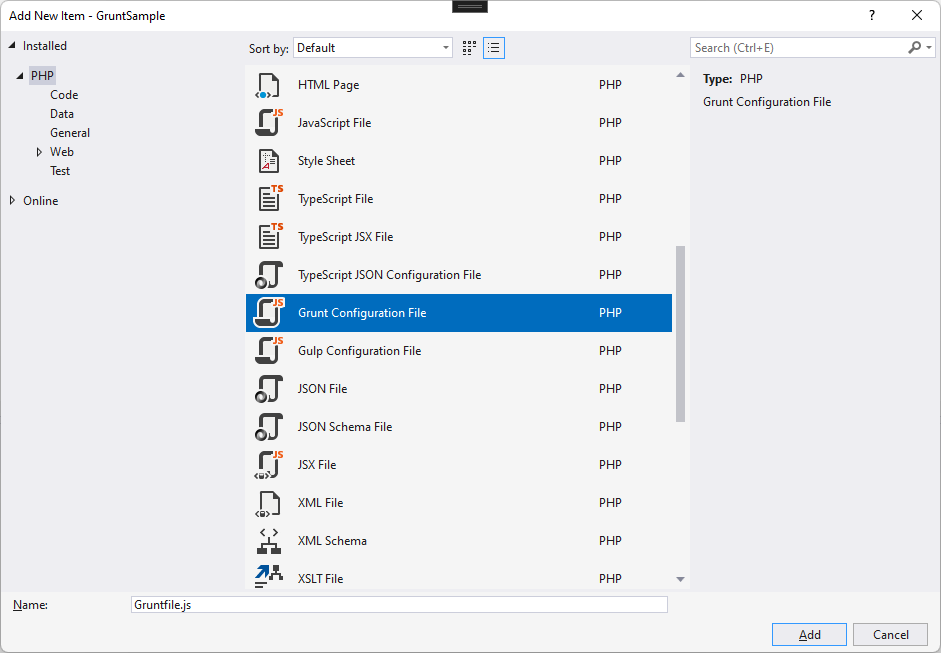This screenshot has height=653, width=941.
Task: Click the XSLT File template icon
Action: (268, 576)
